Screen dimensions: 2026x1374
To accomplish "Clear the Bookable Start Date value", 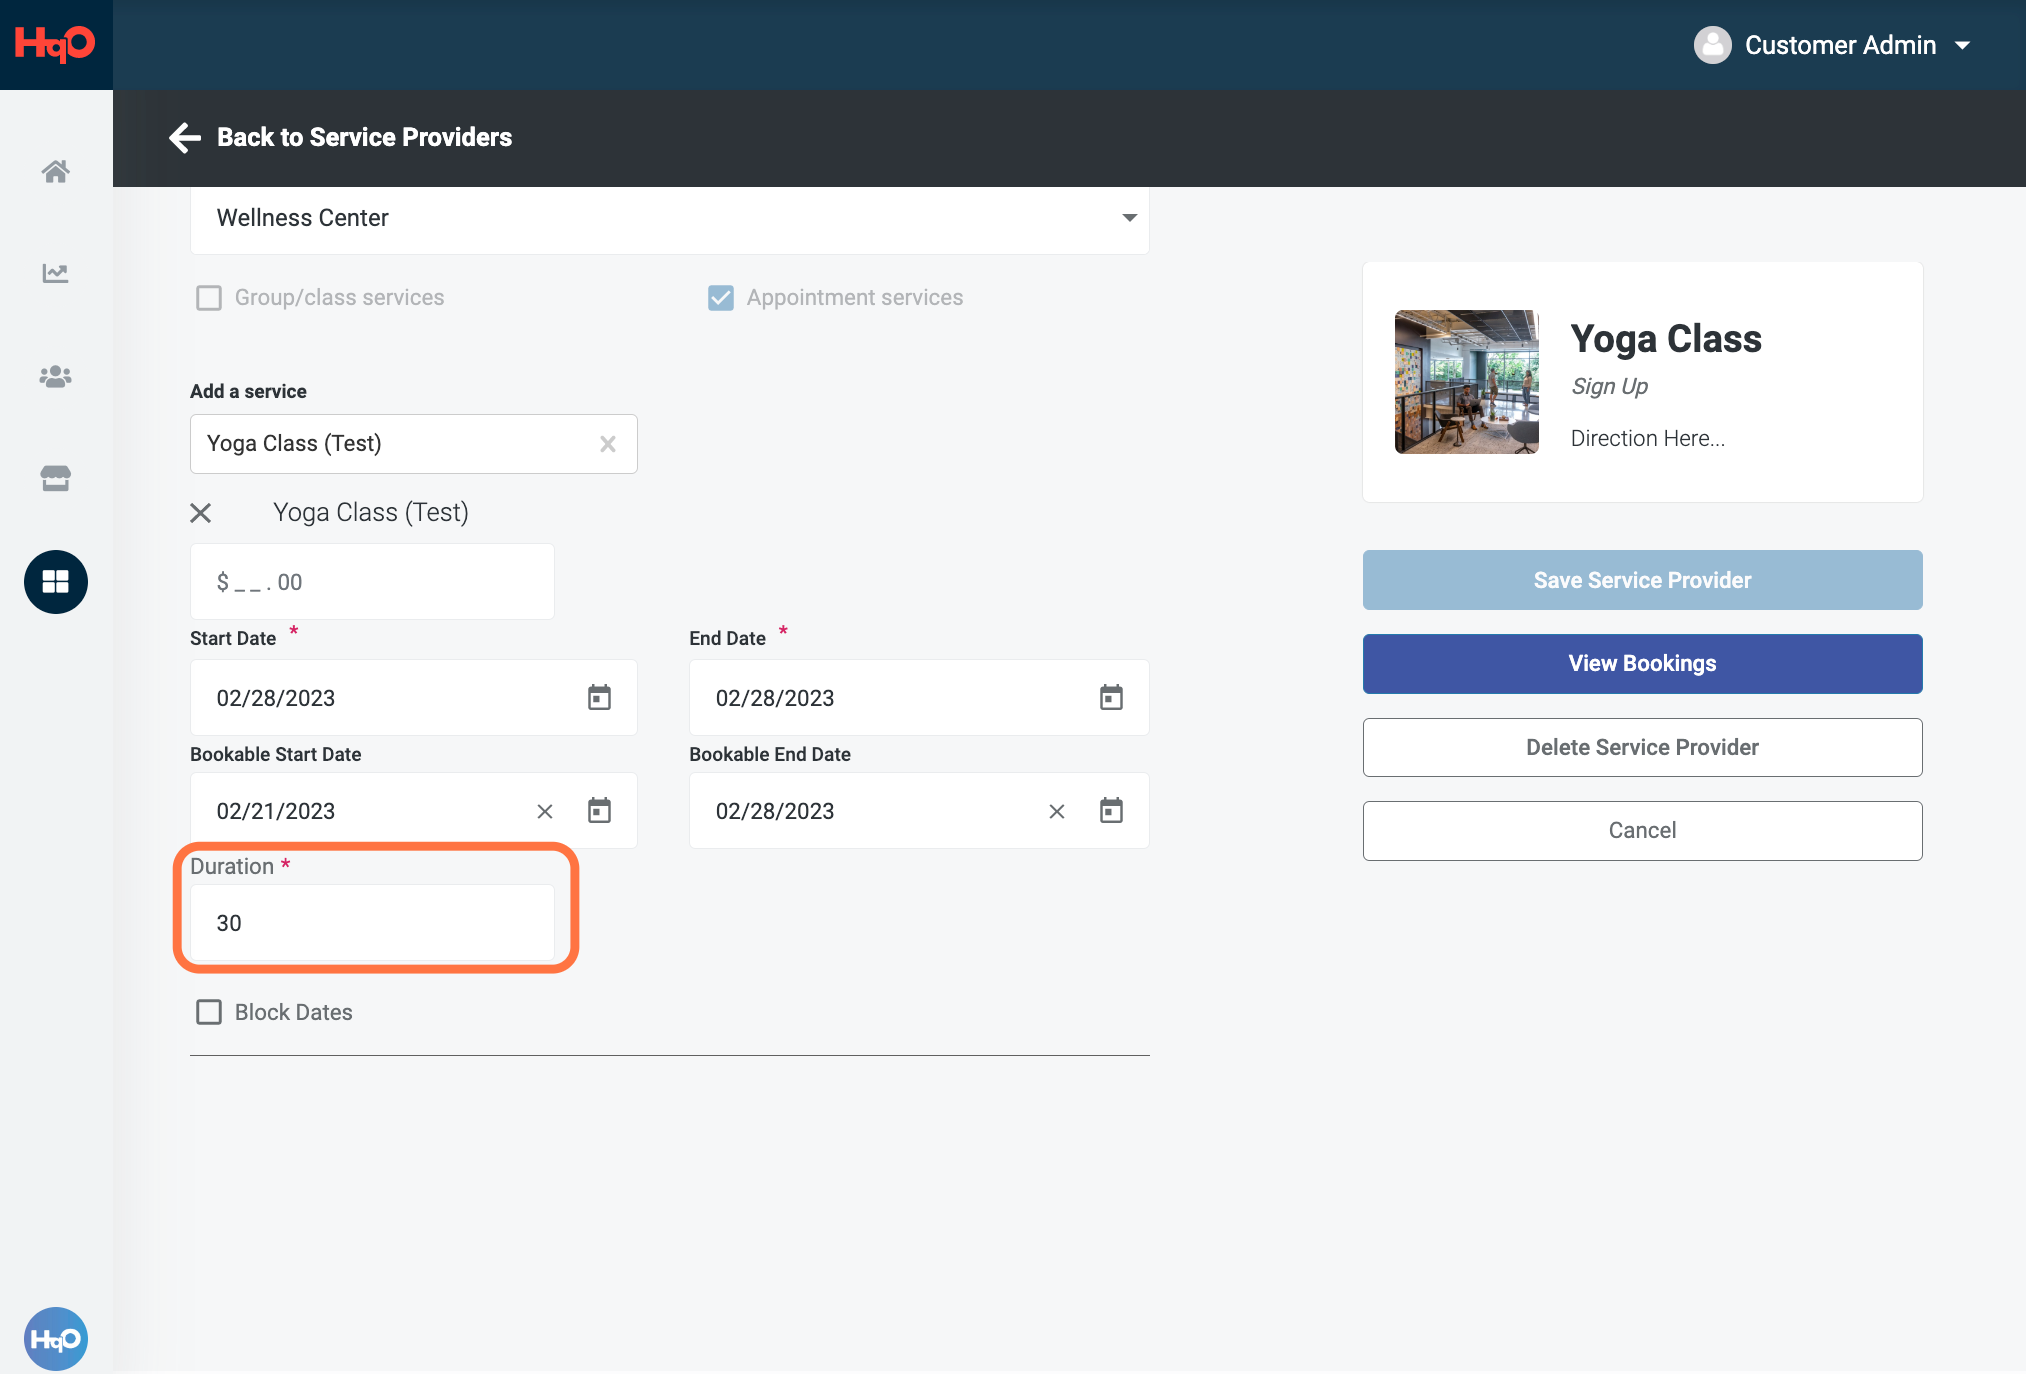I will coord(545,811).
